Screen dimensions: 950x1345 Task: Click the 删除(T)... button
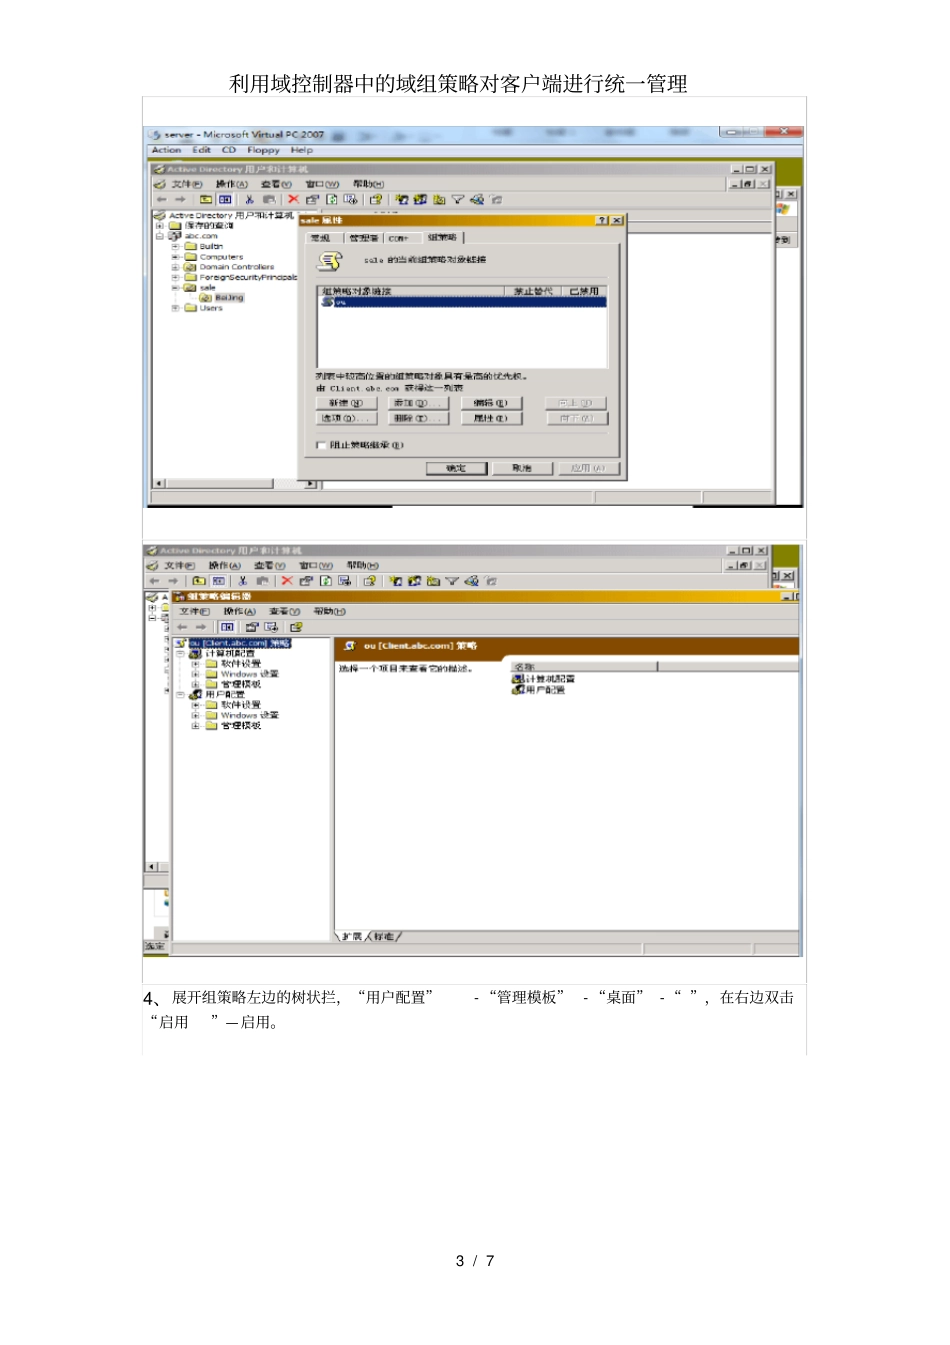pos(416,419)
